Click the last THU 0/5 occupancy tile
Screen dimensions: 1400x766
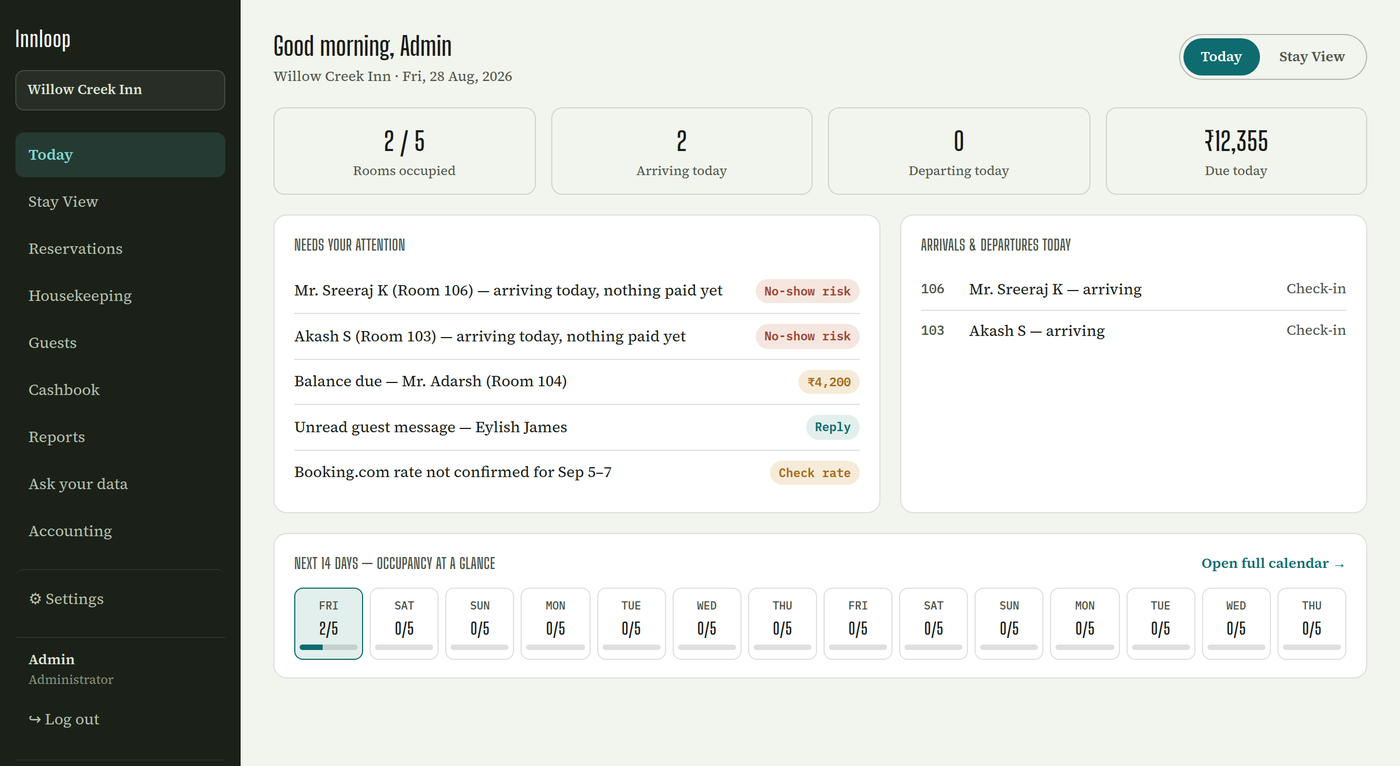(1312, 624)
